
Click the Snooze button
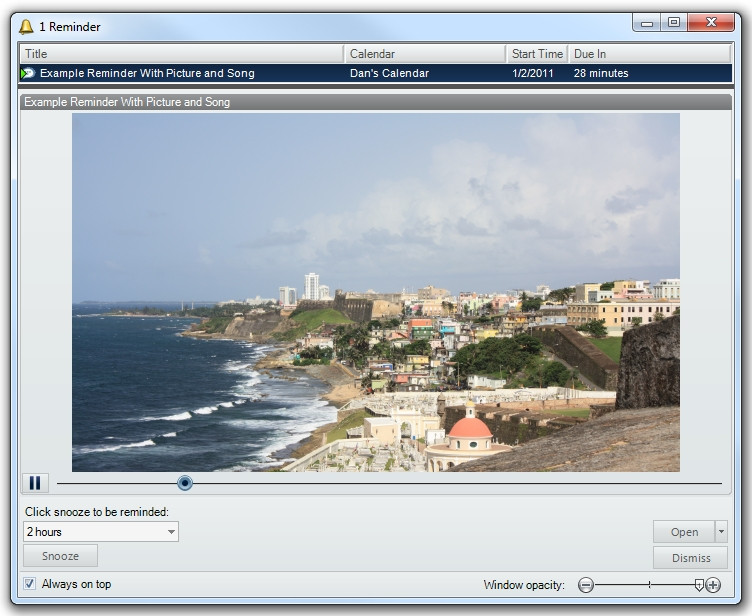pos(60,556)
